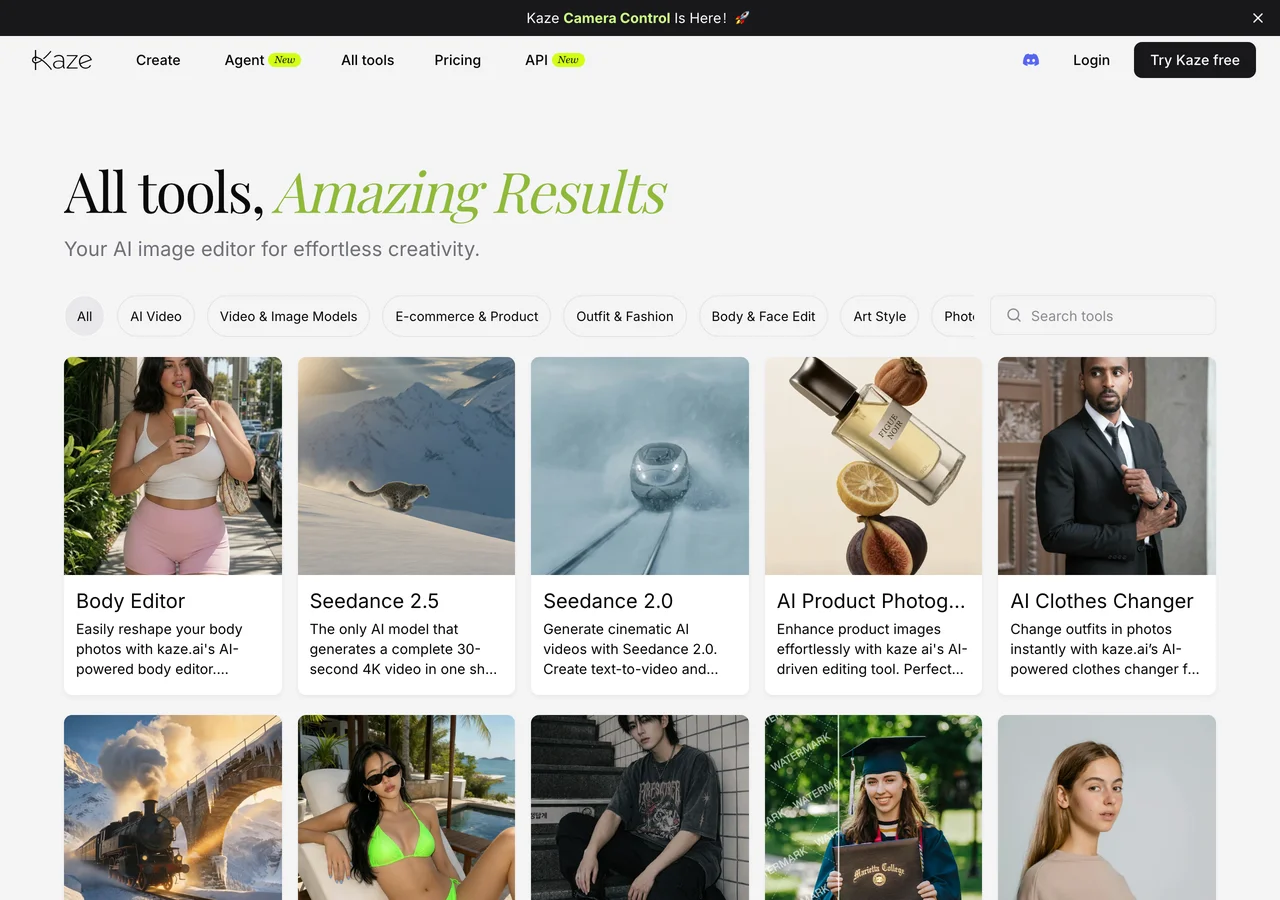
Task: Open the Pricing page
Action: (x=458, y=60)
